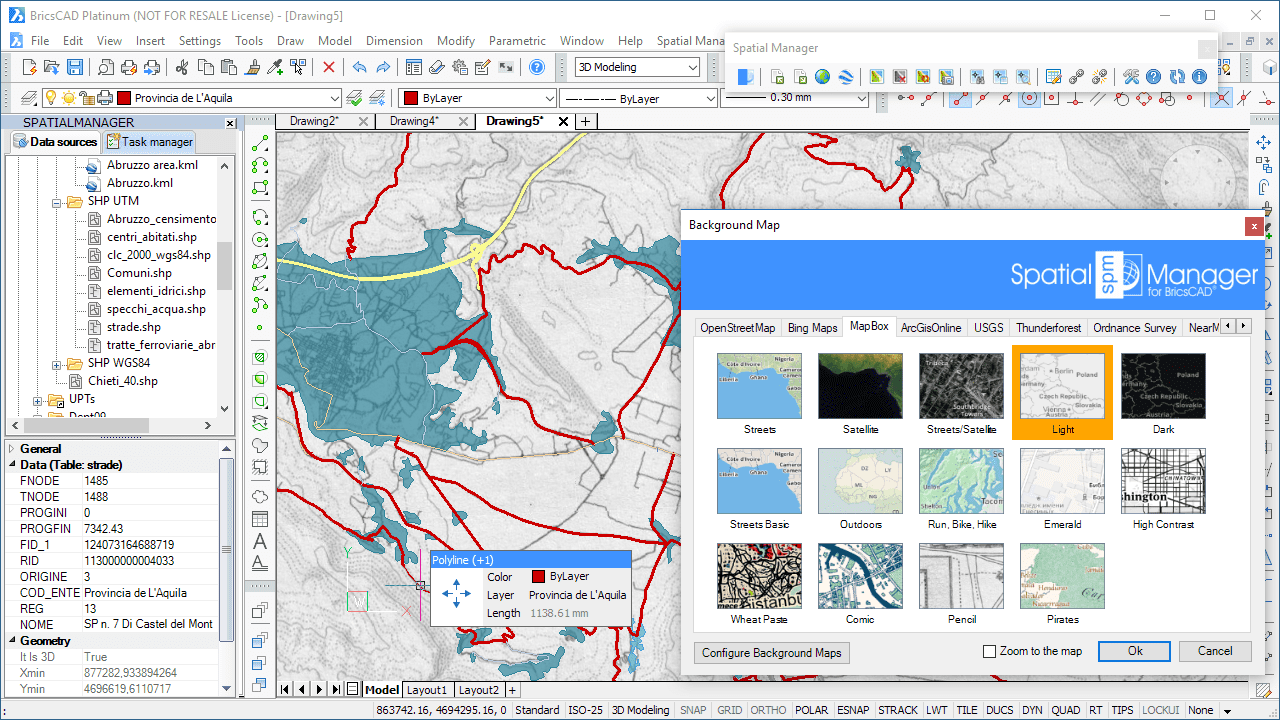Click the Cut scissors icon

pos(181,67)
